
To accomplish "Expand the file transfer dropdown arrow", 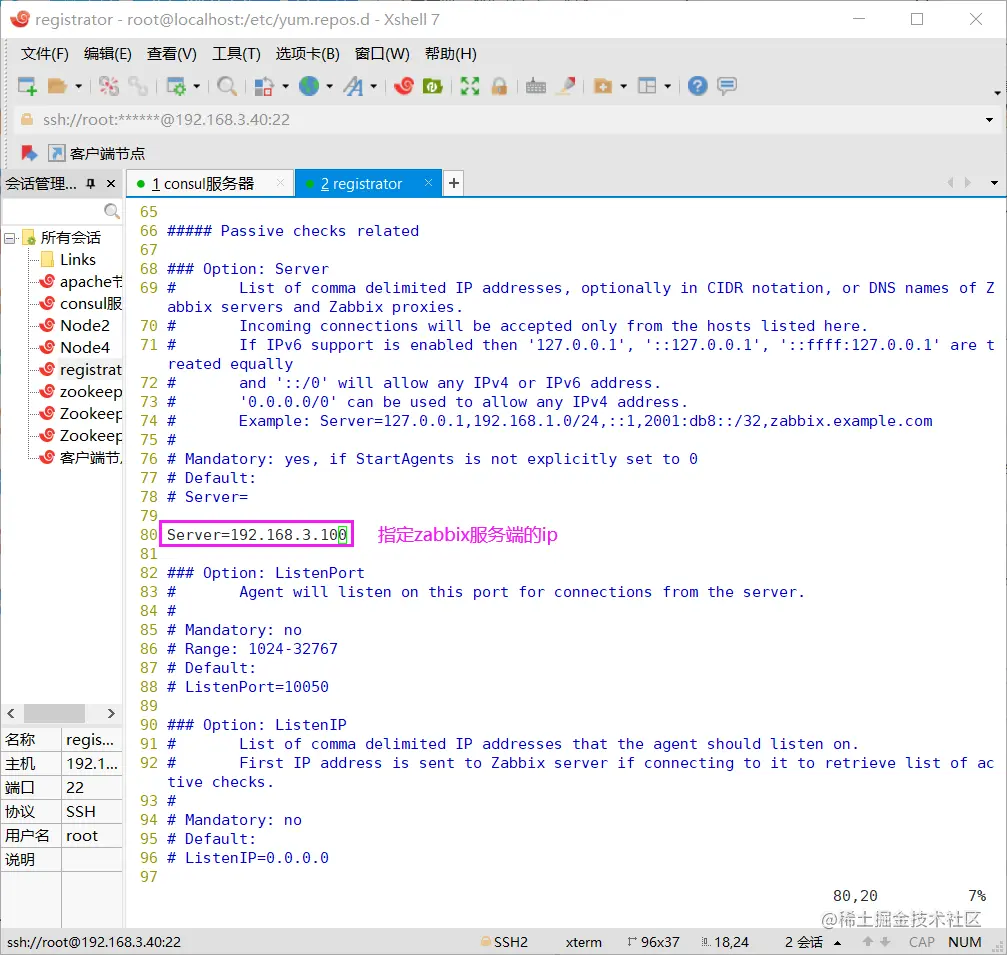I will (285, 86).
